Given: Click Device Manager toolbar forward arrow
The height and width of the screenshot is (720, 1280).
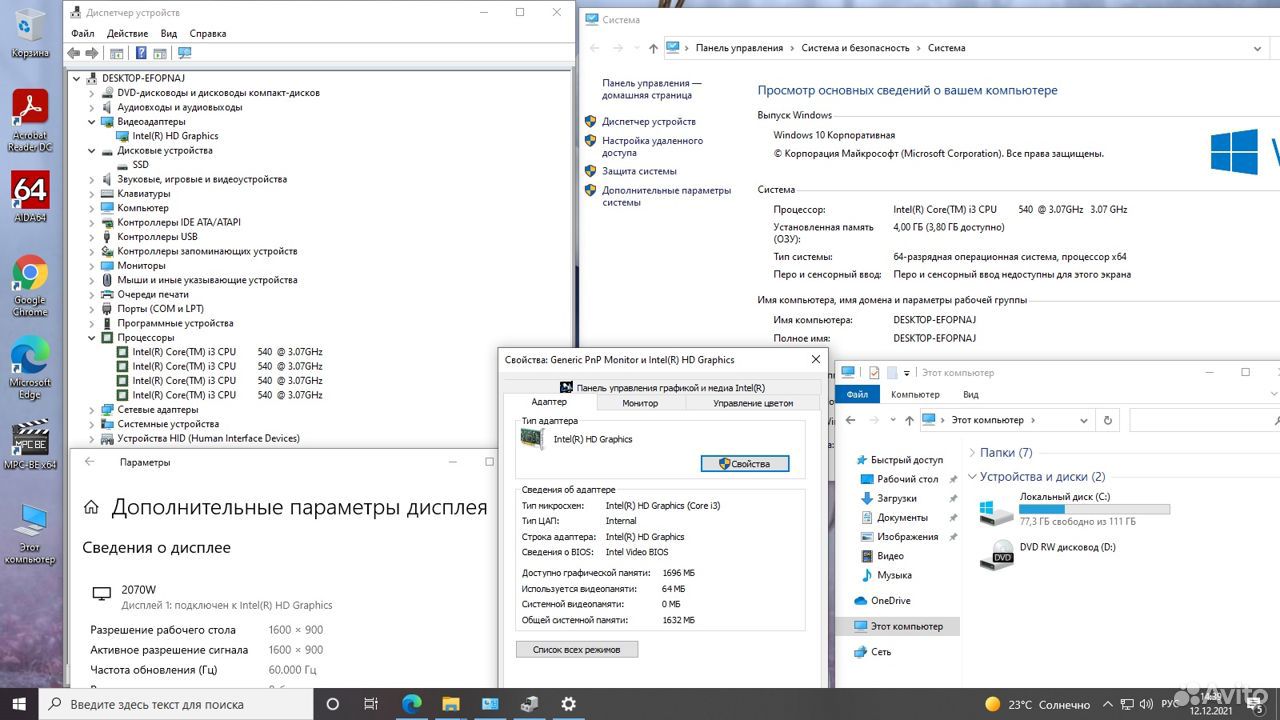Looking at the screenshot, I should 92,53.
